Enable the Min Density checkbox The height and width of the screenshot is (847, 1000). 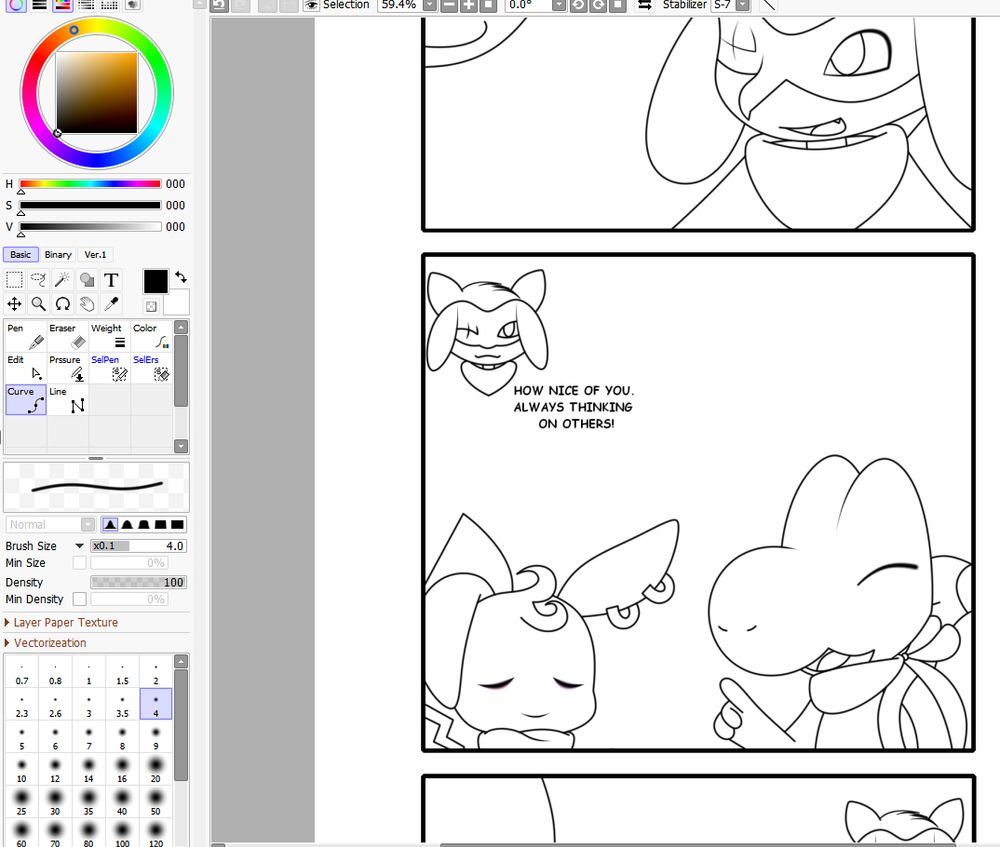tap(80, 600)
